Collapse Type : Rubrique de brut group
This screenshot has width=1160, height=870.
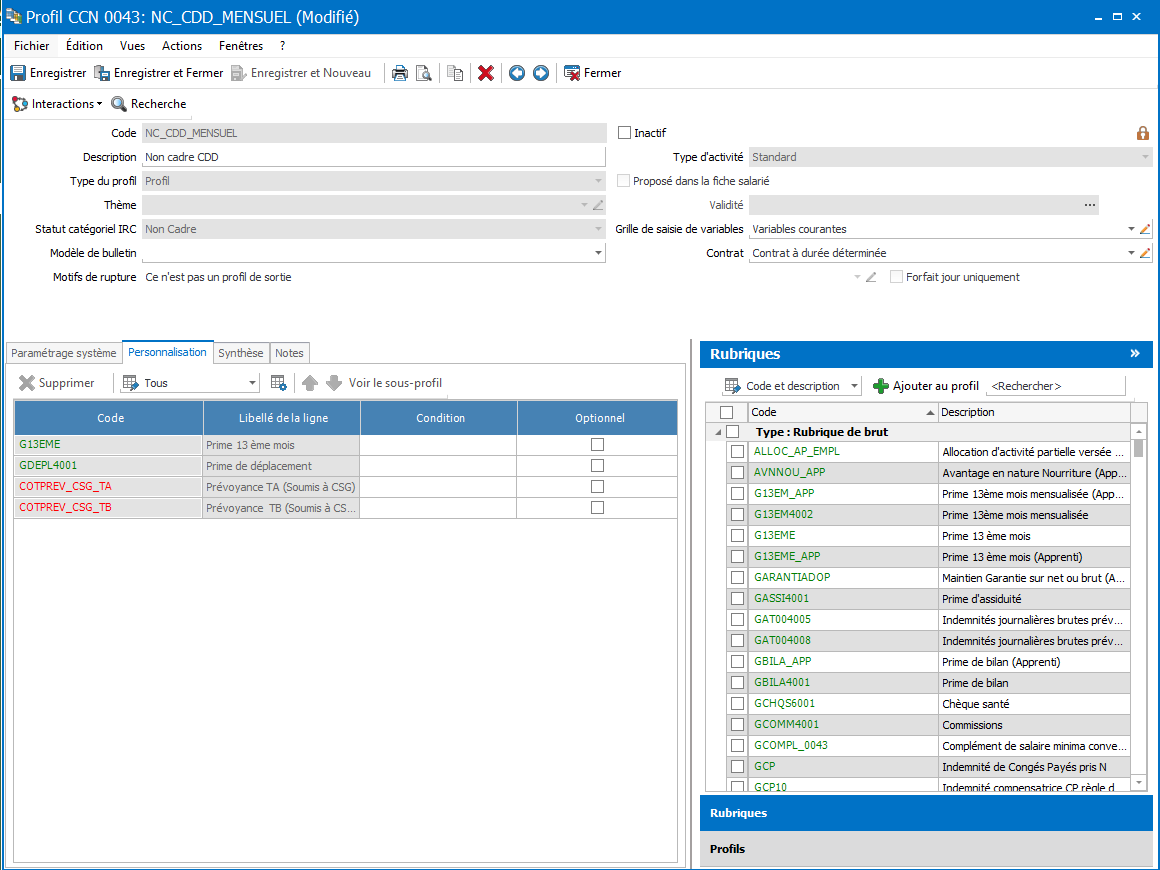click(x=718, y=432)
